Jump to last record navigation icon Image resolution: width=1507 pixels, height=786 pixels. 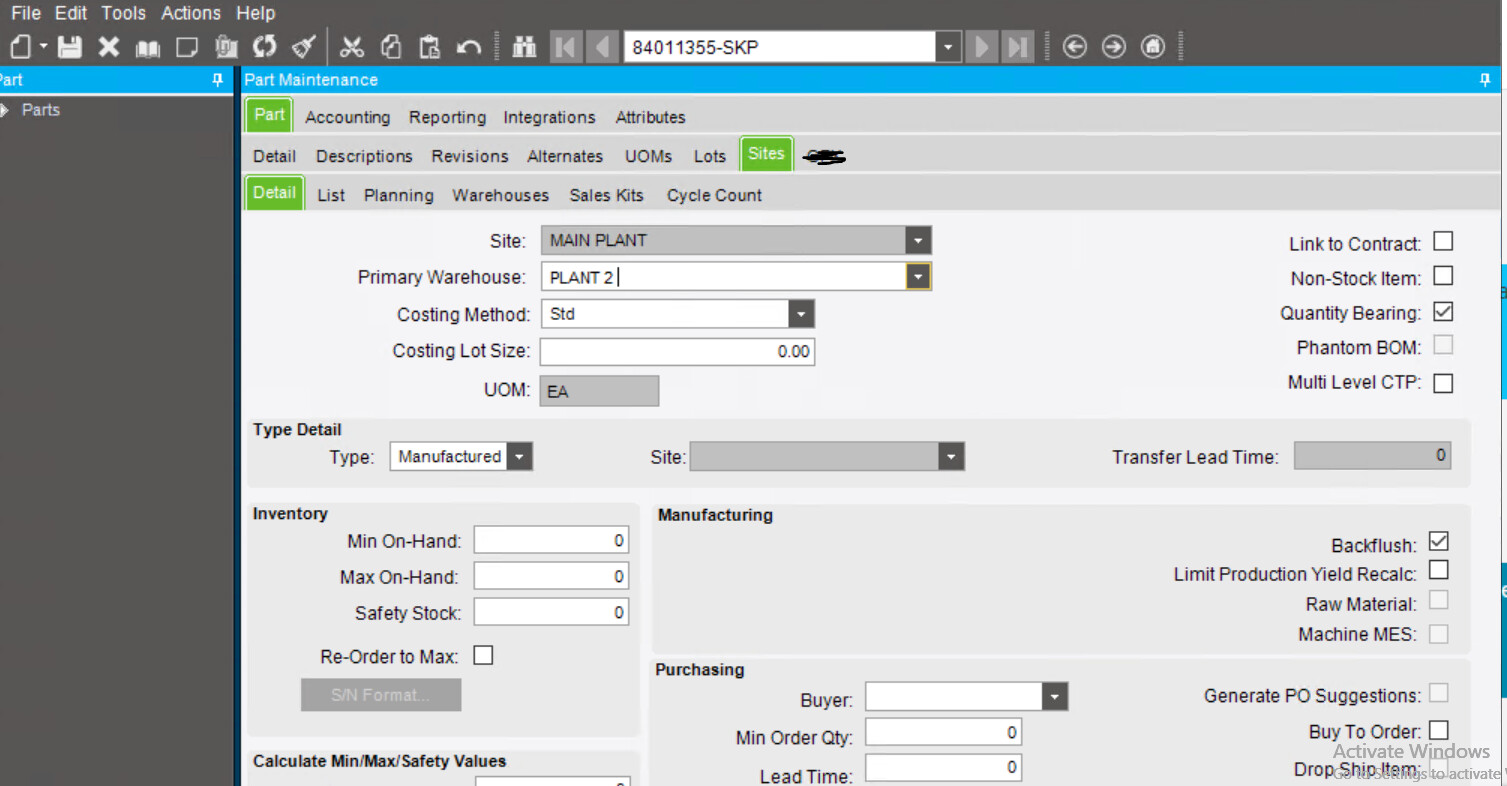pos(1018,47)
